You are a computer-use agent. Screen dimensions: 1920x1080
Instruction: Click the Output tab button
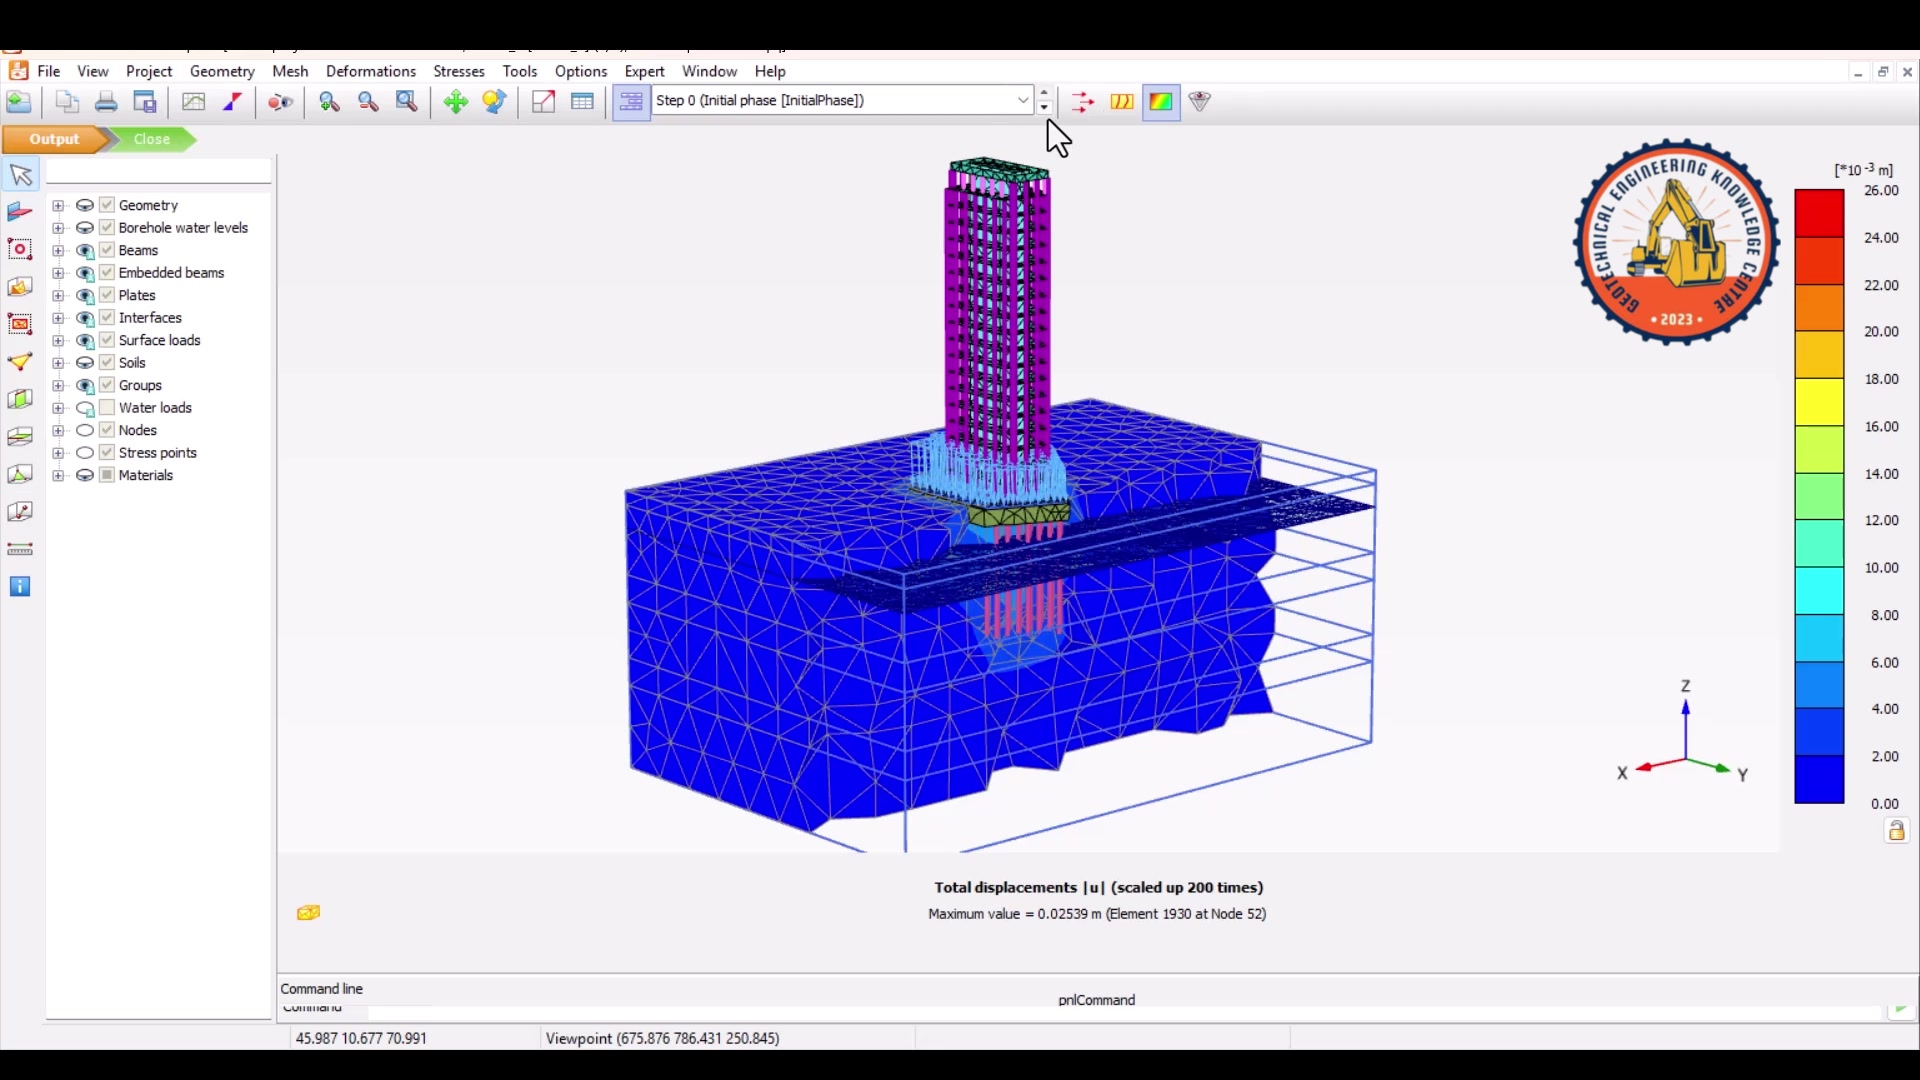(54, 139)
